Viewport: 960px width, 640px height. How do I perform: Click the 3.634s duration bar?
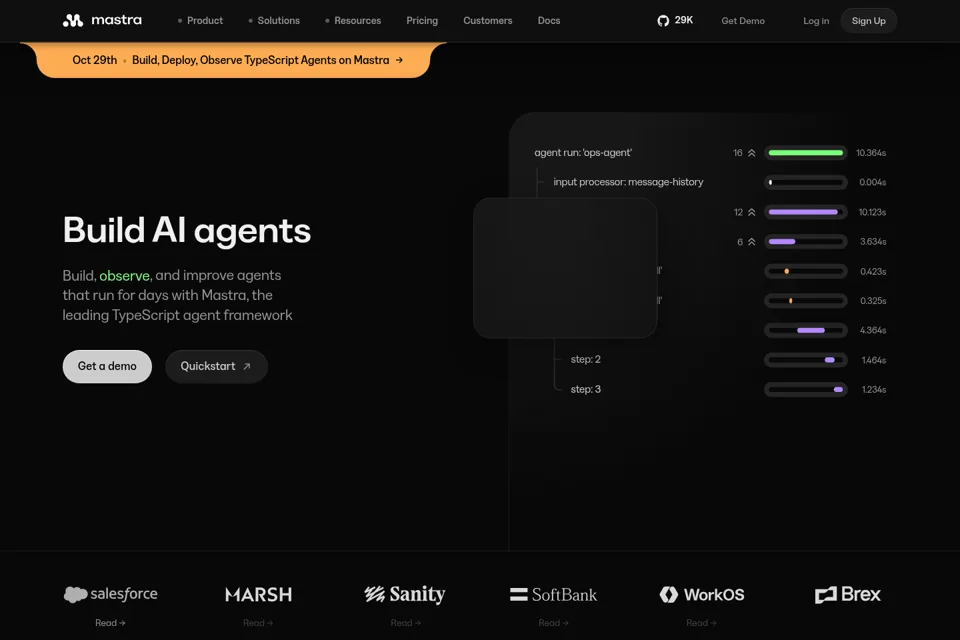pyautogui.click(x=806, y=242)
